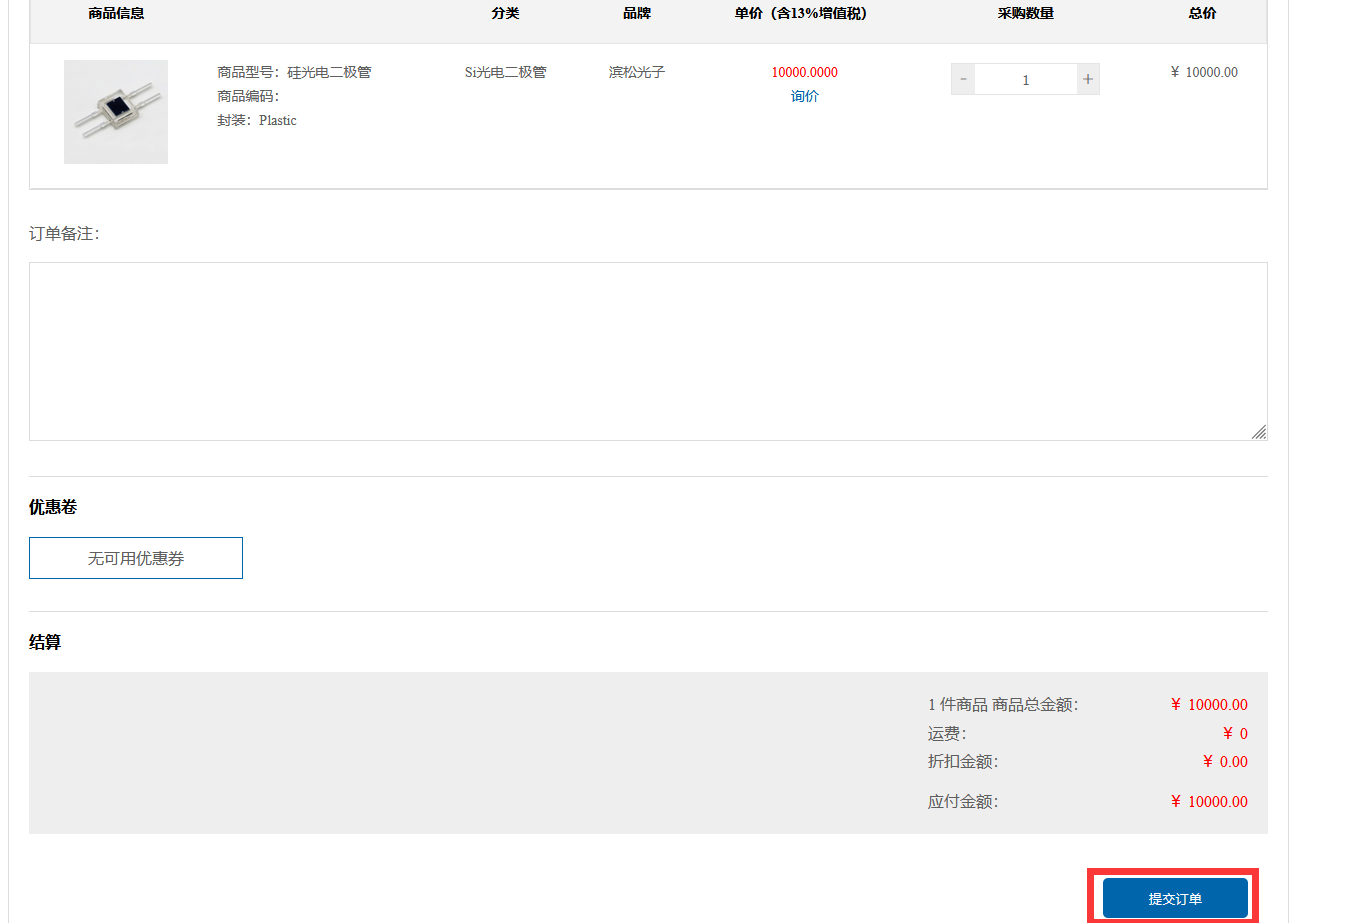Click the 总价 total price header

point(1202,14)
